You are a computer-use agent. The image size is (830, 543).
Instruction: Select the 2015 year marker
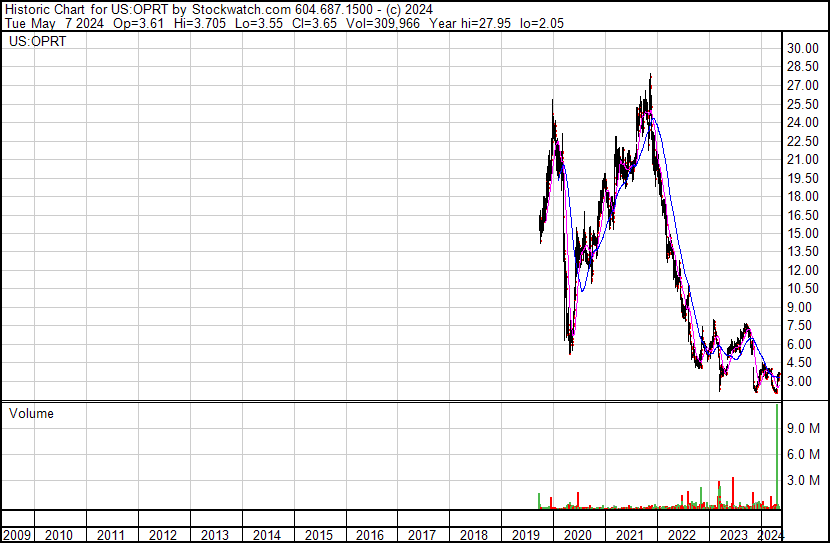click(x=318, y=535)
